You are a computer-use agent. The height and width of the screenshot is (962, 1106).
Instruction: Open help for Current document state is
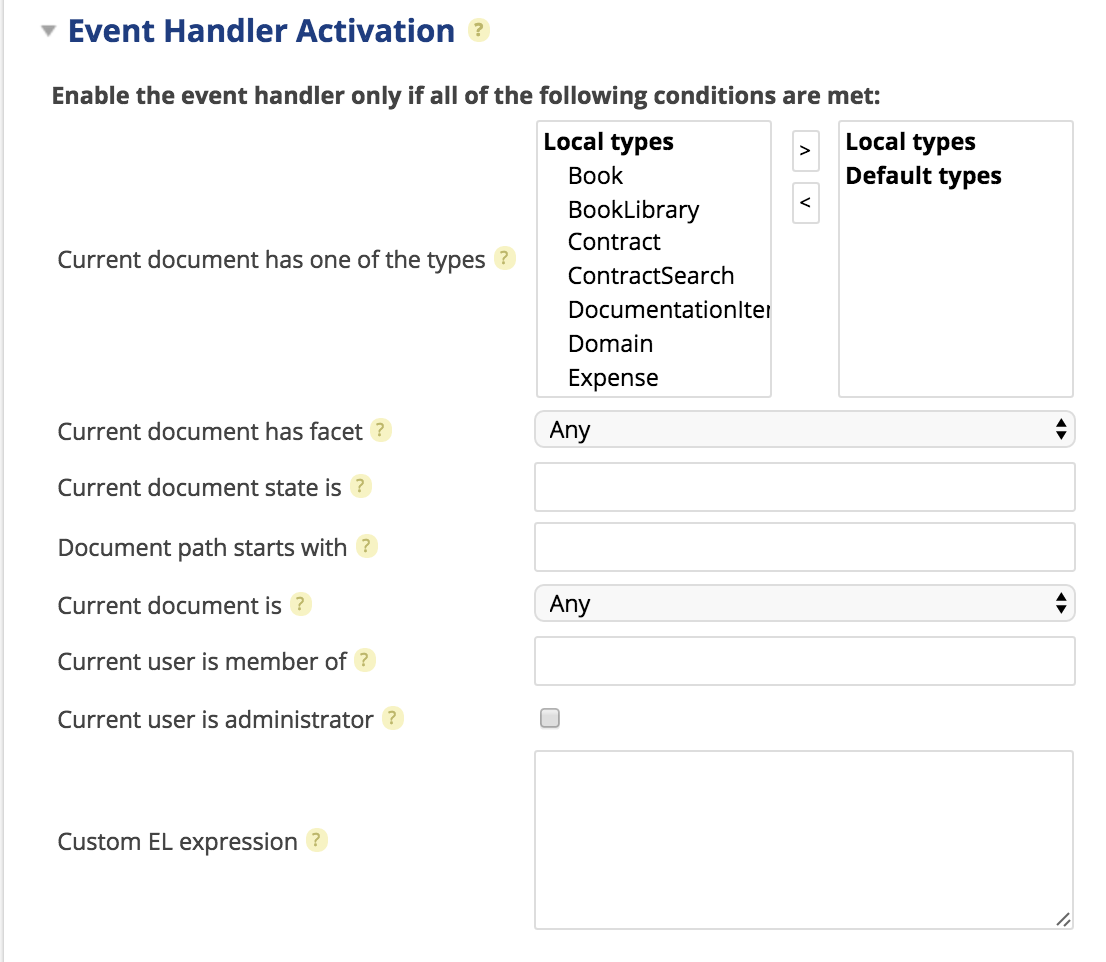(x=362, y=485)
